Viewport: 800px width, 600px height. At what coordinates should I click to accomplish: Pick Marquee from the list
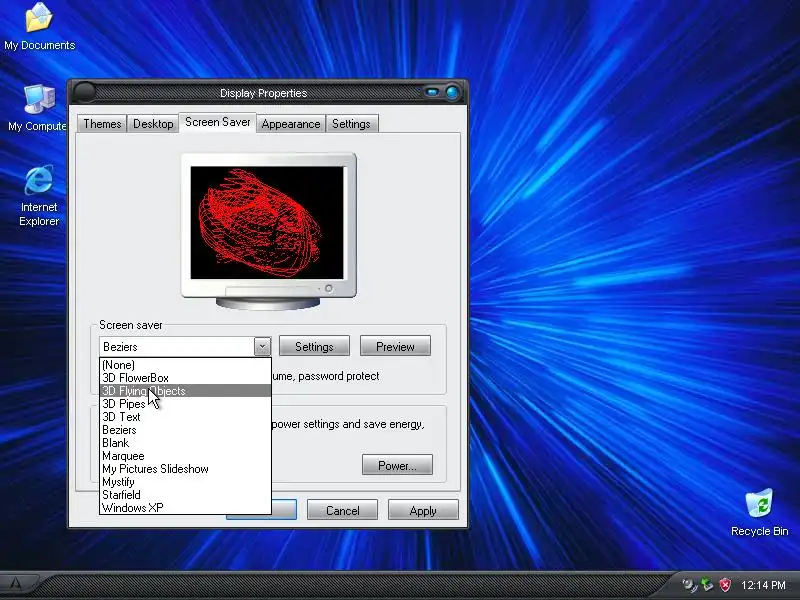[185, 456]
